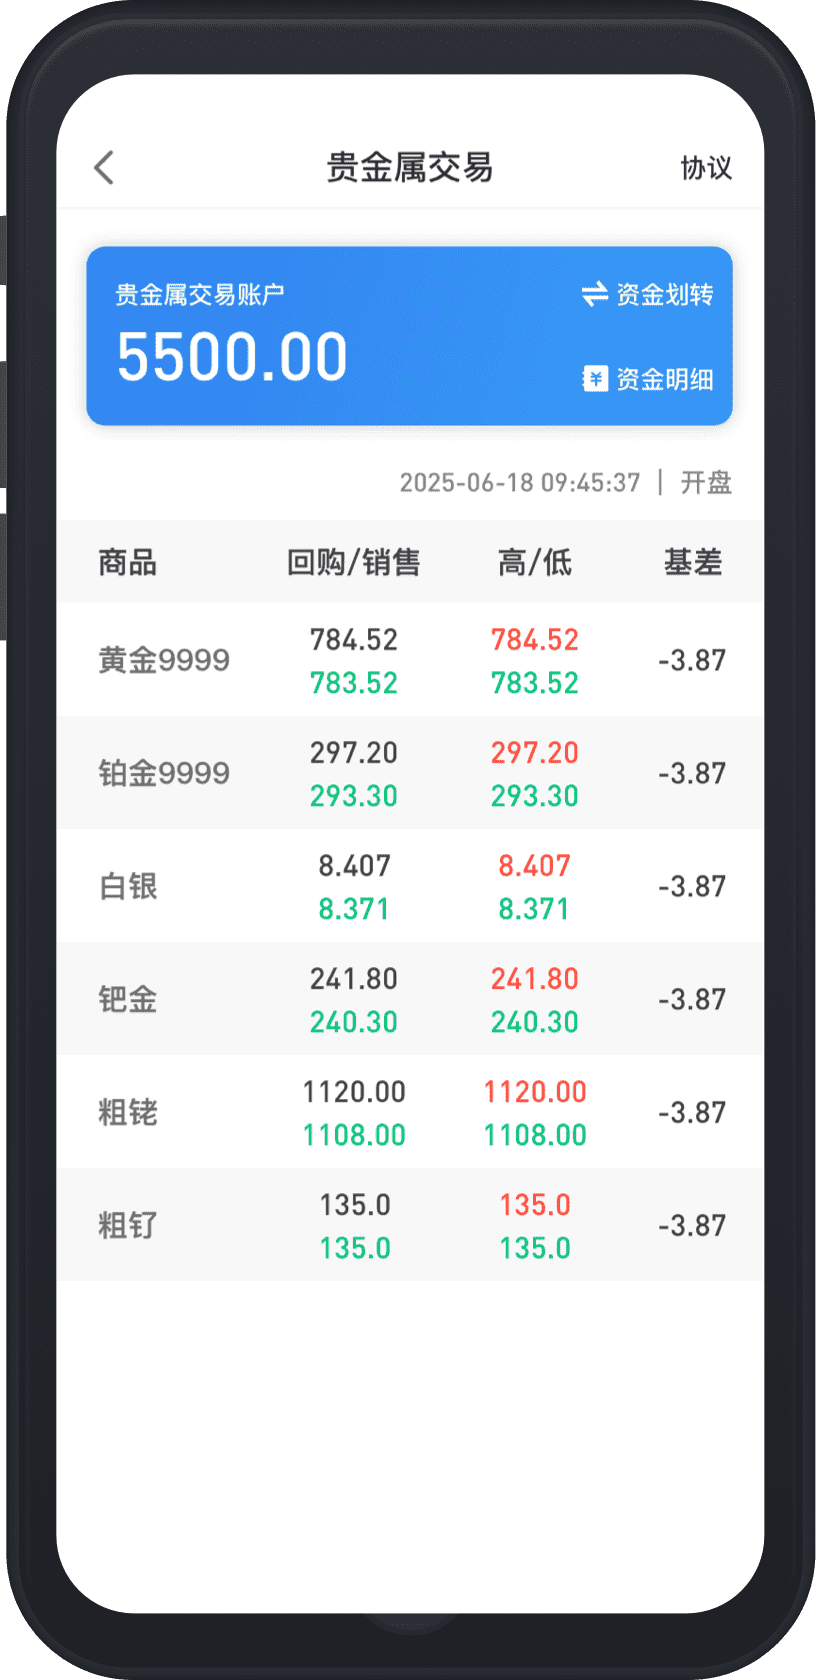Viewport: 816px width, 1680px height.
Task: Select the 铂金9999 platinum row
Action: [164, 773]
